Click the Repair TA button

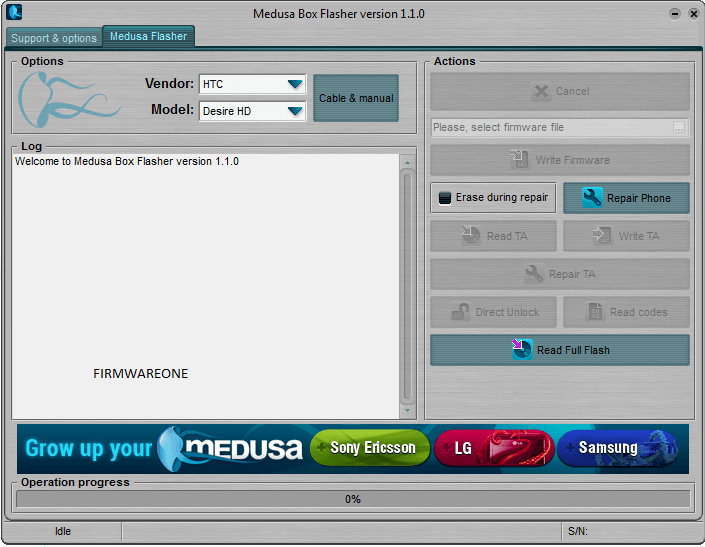[x=560, y=274]
